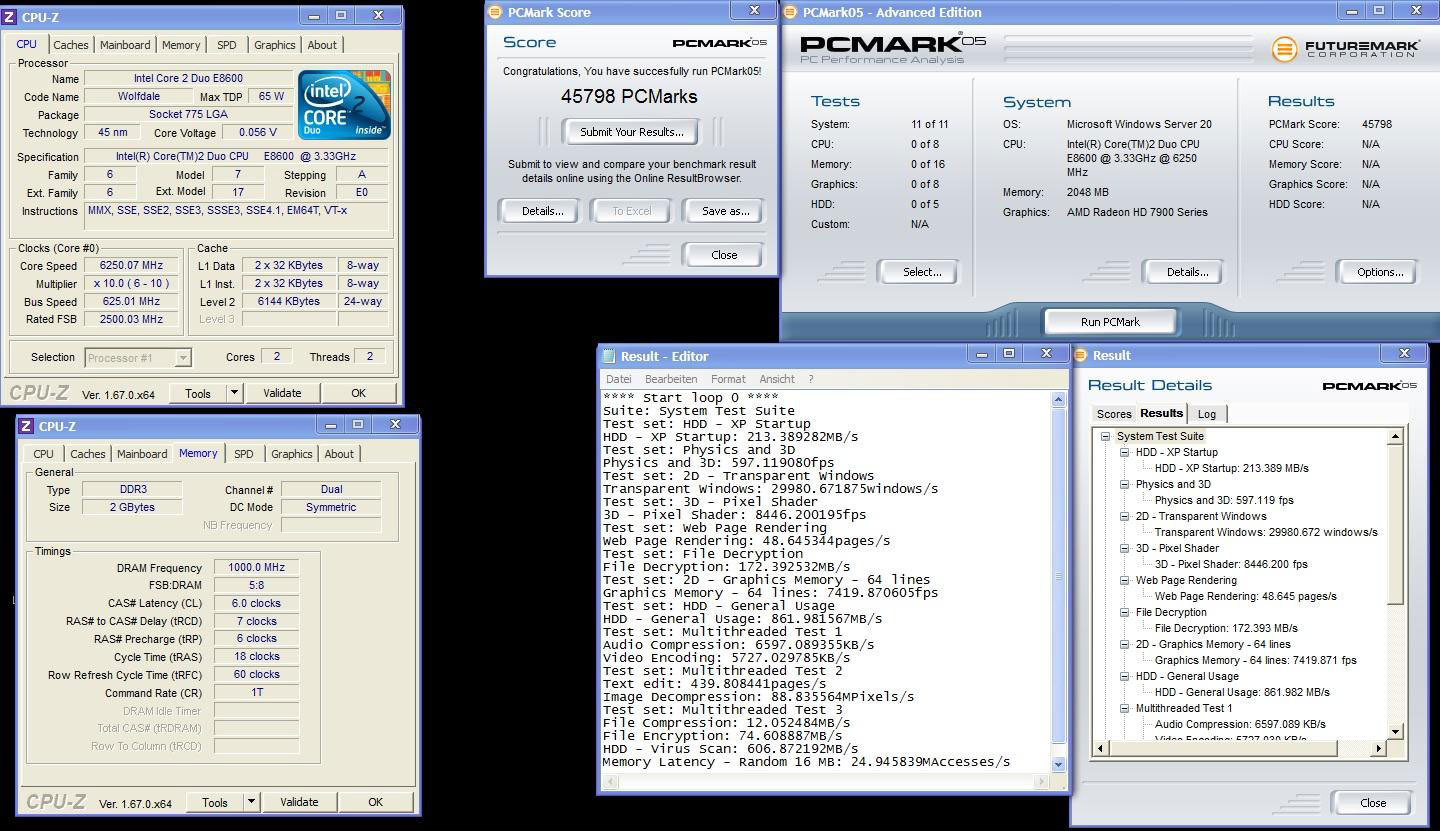Open the Datei menu in Editor
Viewport: 1440px width, 831px height.
pos(619,379)
